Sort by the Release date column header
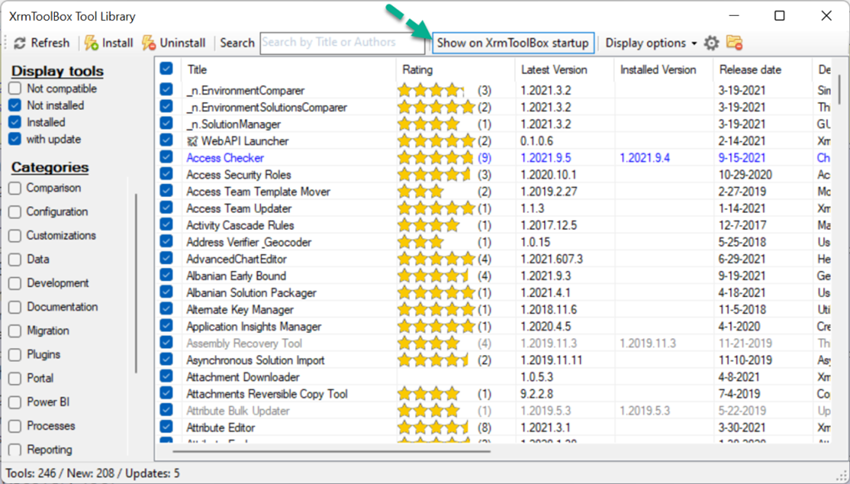 [x=763, y=69]
